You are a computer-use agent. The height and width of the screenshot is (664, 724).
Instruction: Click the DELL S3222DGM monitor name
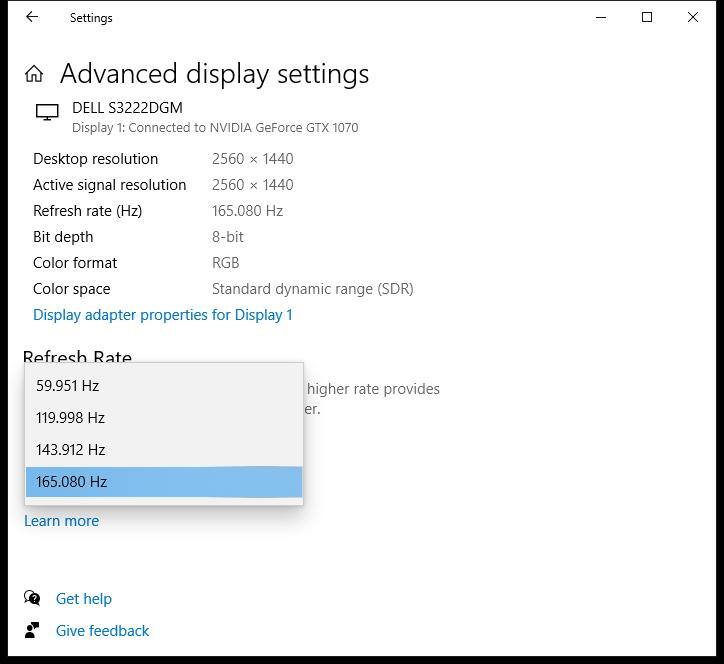[127, 108]
